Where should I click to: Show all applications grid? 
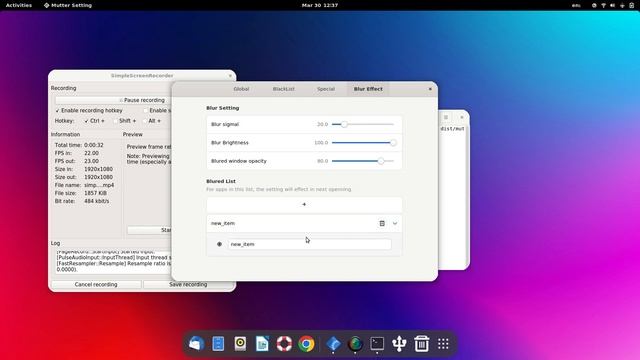point(443,344)
